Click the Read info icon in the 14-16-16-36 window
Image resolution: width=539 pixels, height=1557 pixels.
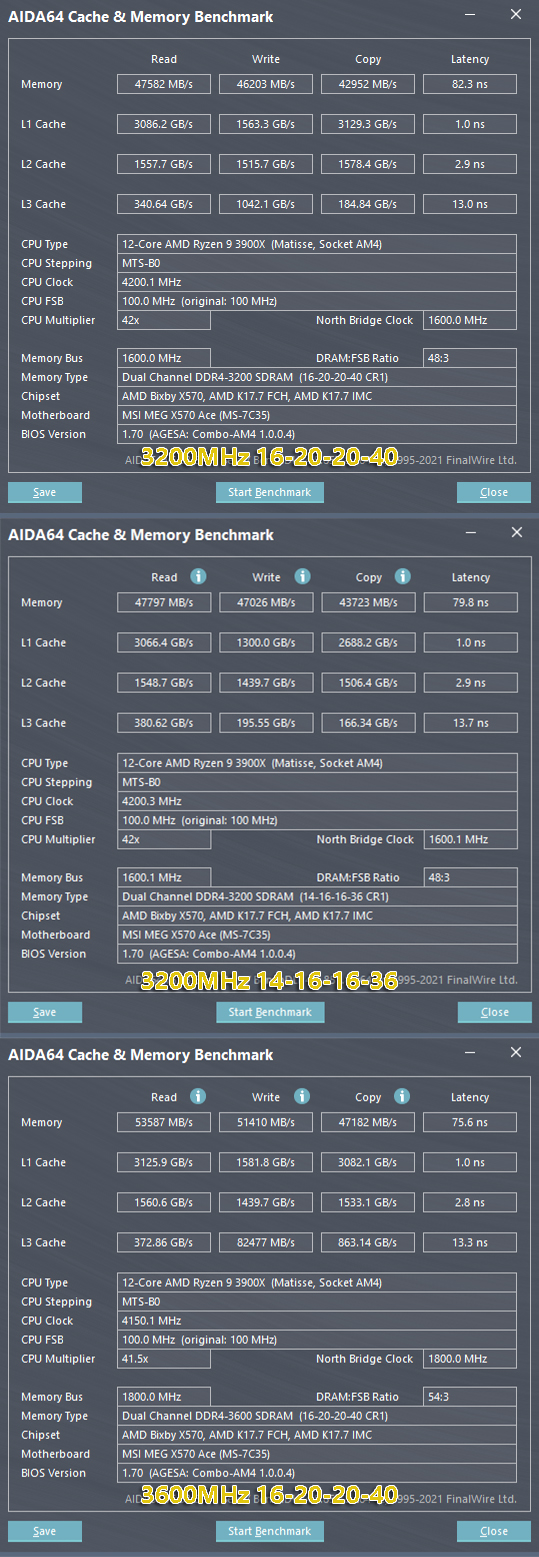click(199, 577)
